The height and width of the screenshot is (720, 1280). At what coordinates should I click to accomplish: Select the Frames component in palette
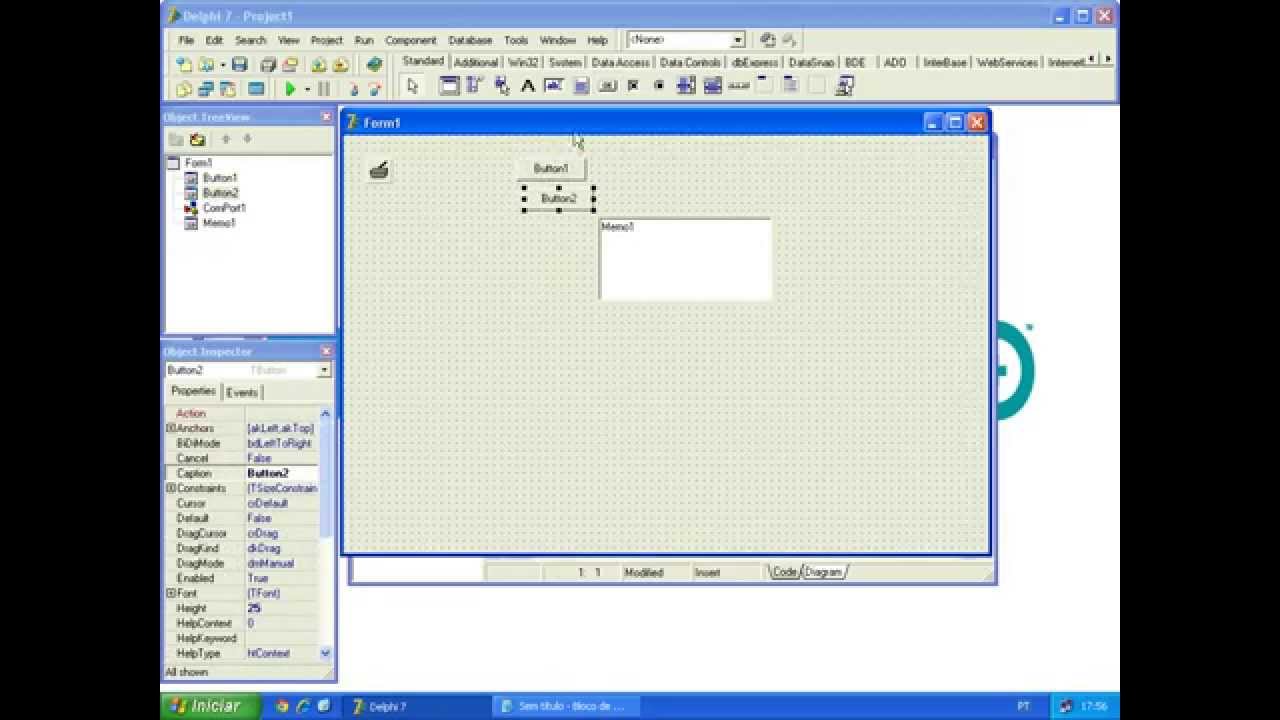point(449,86)
